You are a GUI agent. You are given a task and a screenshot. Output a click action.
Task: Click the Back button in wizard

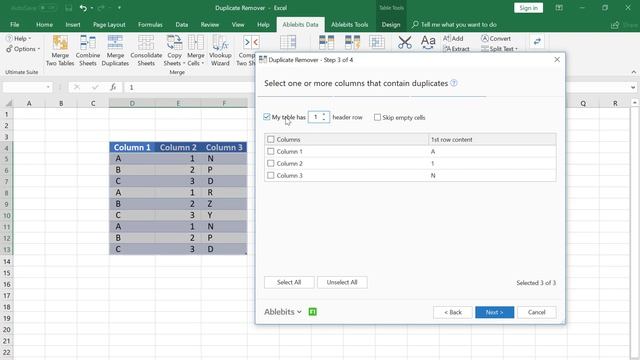coord(453,312)
